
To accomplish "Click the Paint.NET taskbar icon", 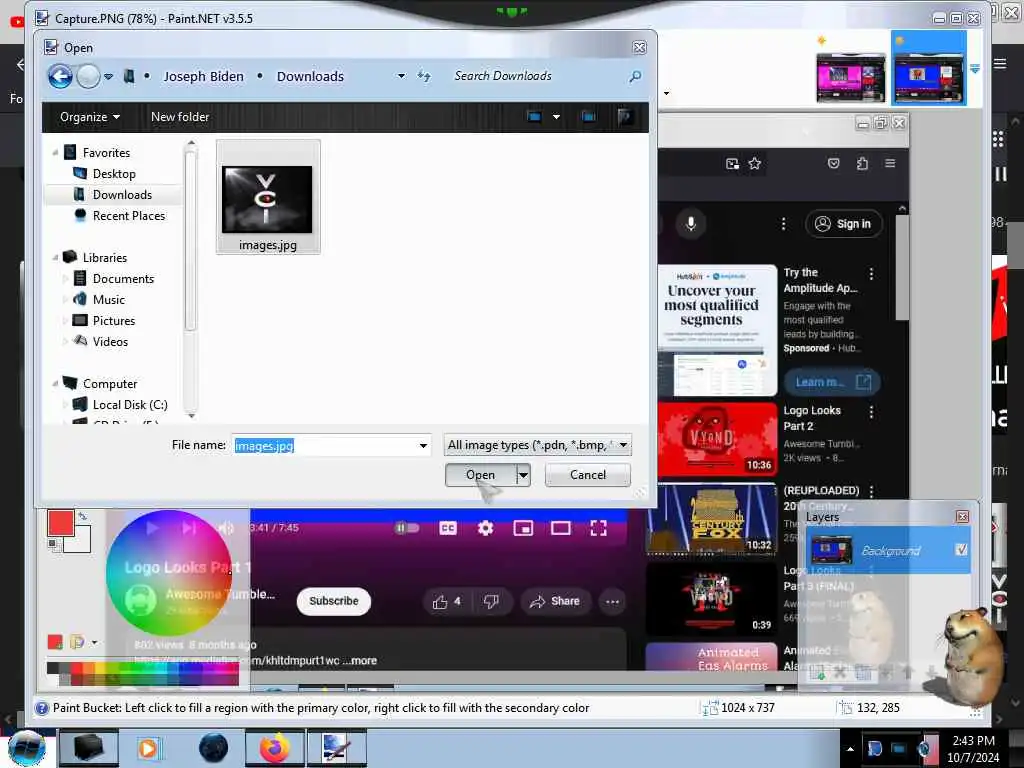I will click(x=337, y=748).
